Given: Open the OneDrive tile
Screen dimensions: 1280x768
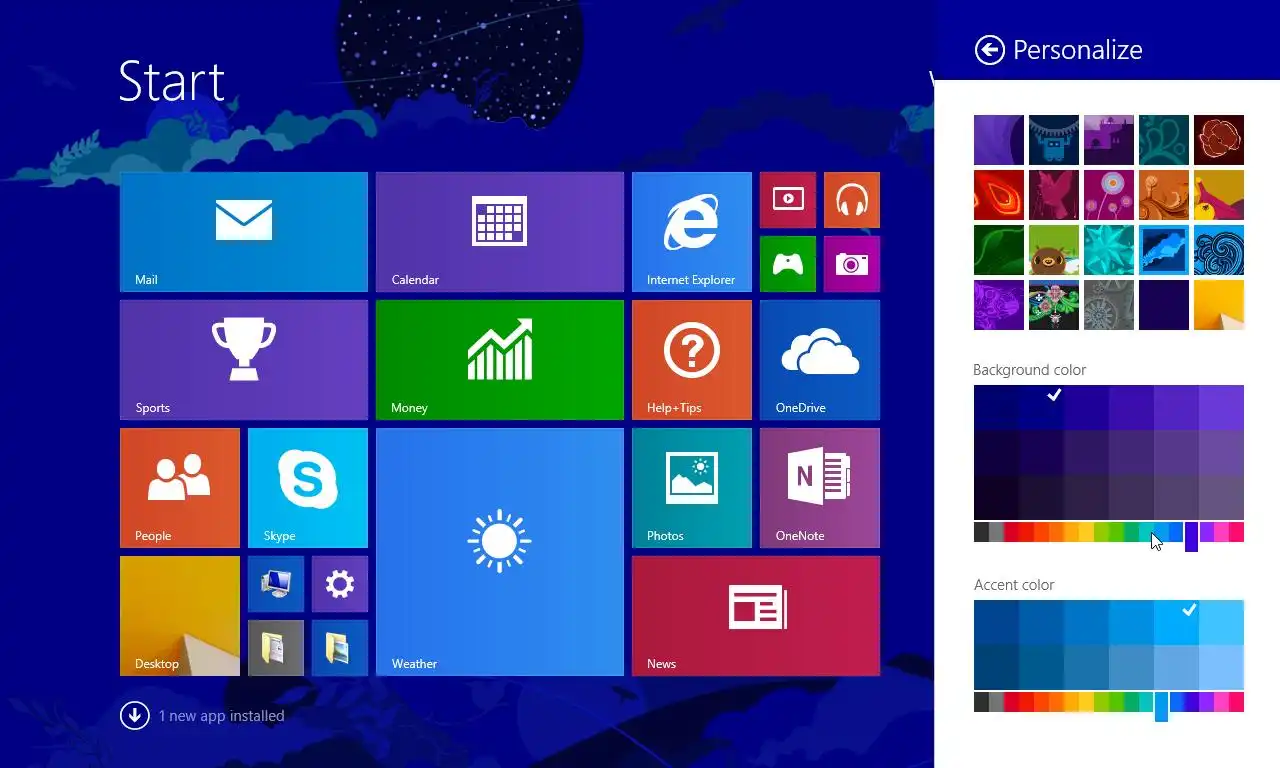Looking at the screenshot, I should pyautogui.click(x=820, y=360).
